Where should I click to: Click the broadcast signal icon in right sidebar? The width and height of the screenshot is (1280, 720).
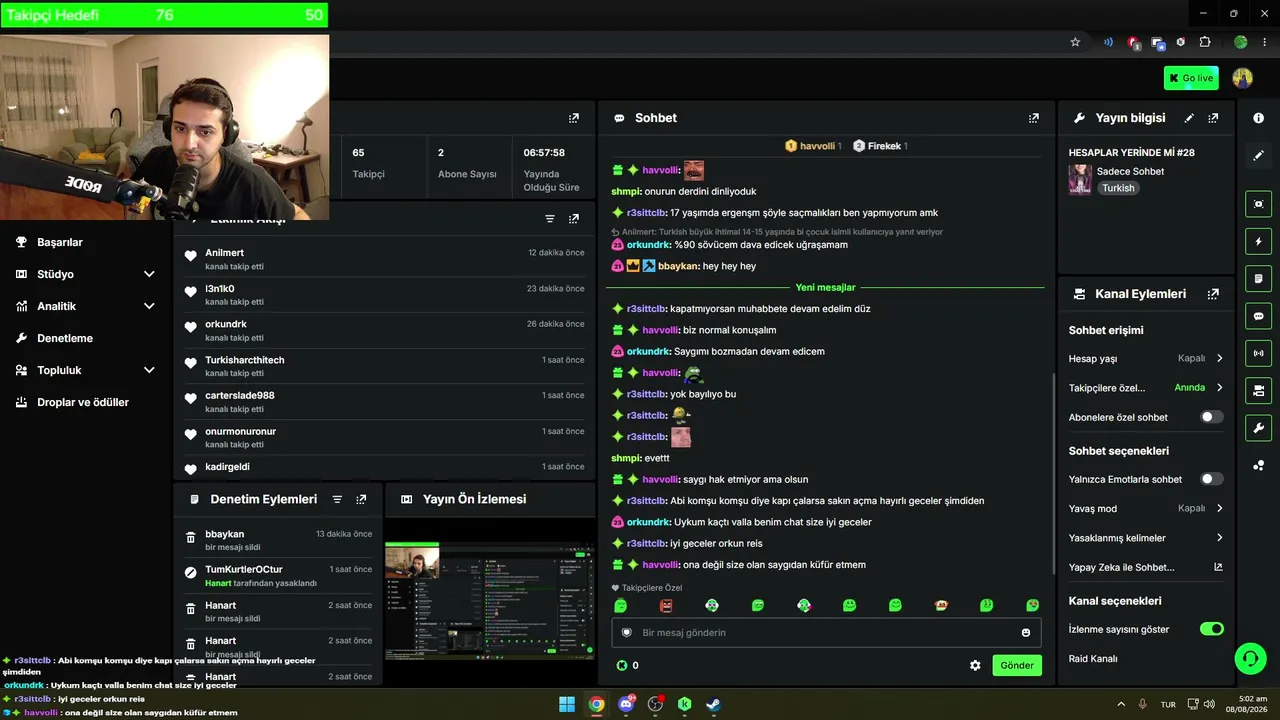pyautogui.click(x=1258, y=353)
